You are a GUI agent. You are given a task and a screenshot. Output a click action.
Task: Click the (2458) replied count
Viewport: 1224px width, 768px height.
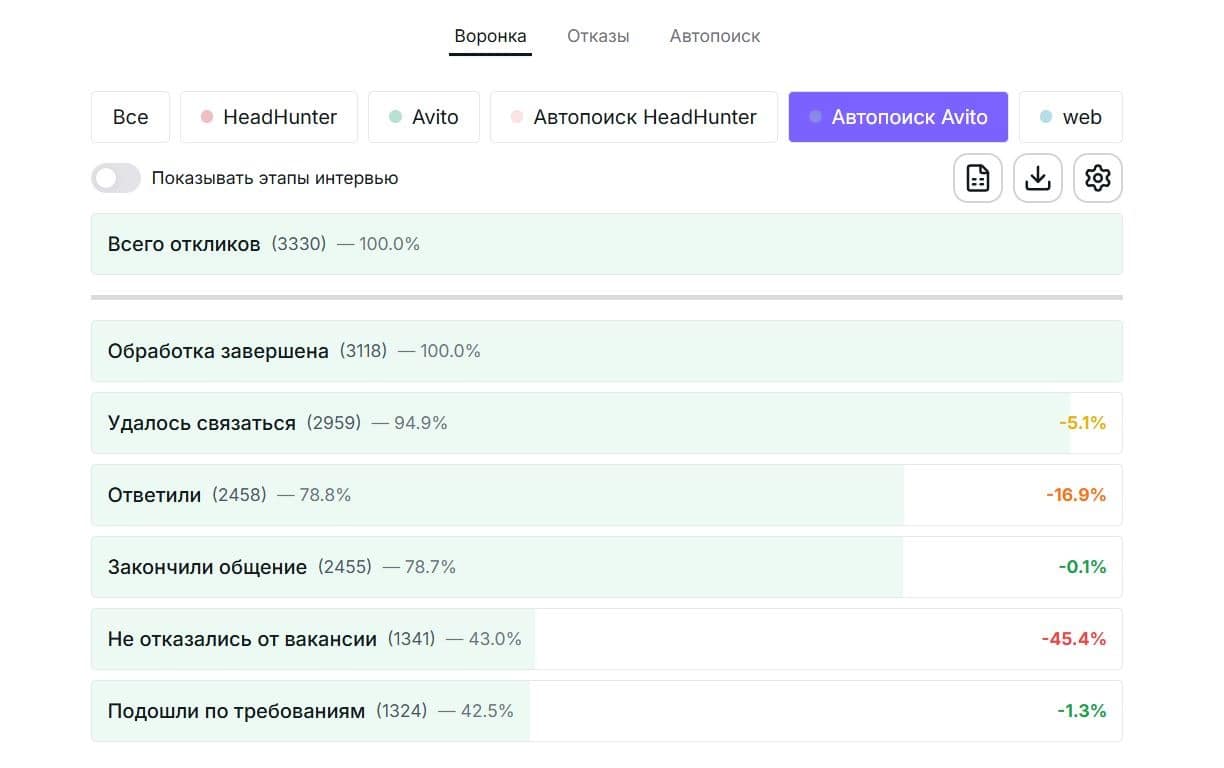pos(239,495)
